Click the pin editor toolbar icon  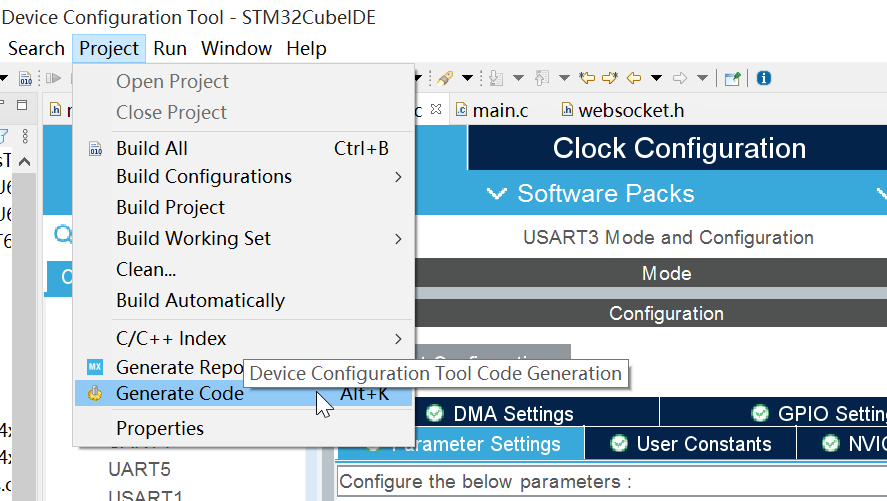pyautogui.click(x=733, y=78)
